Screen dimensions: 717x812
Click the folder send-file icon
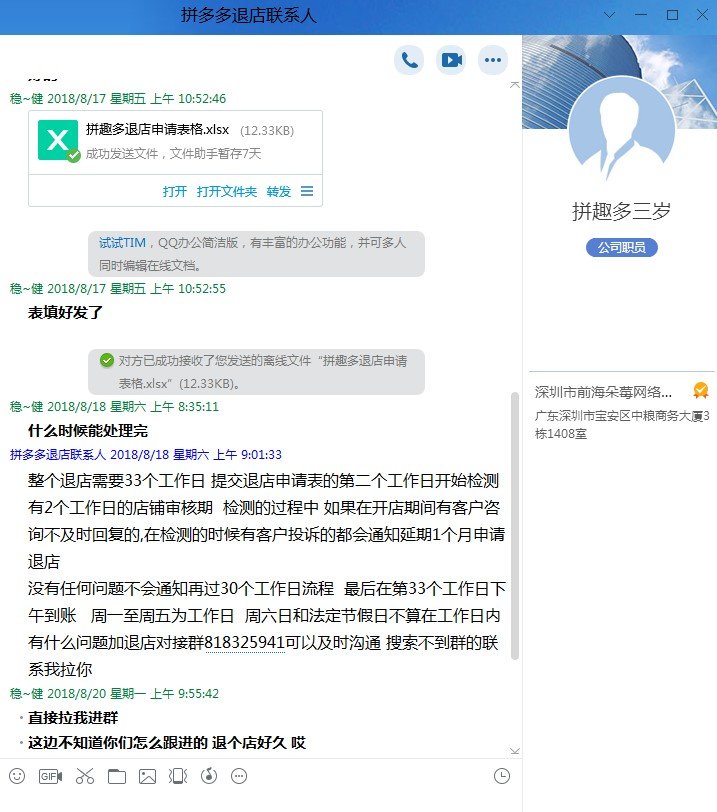[116, 776]
